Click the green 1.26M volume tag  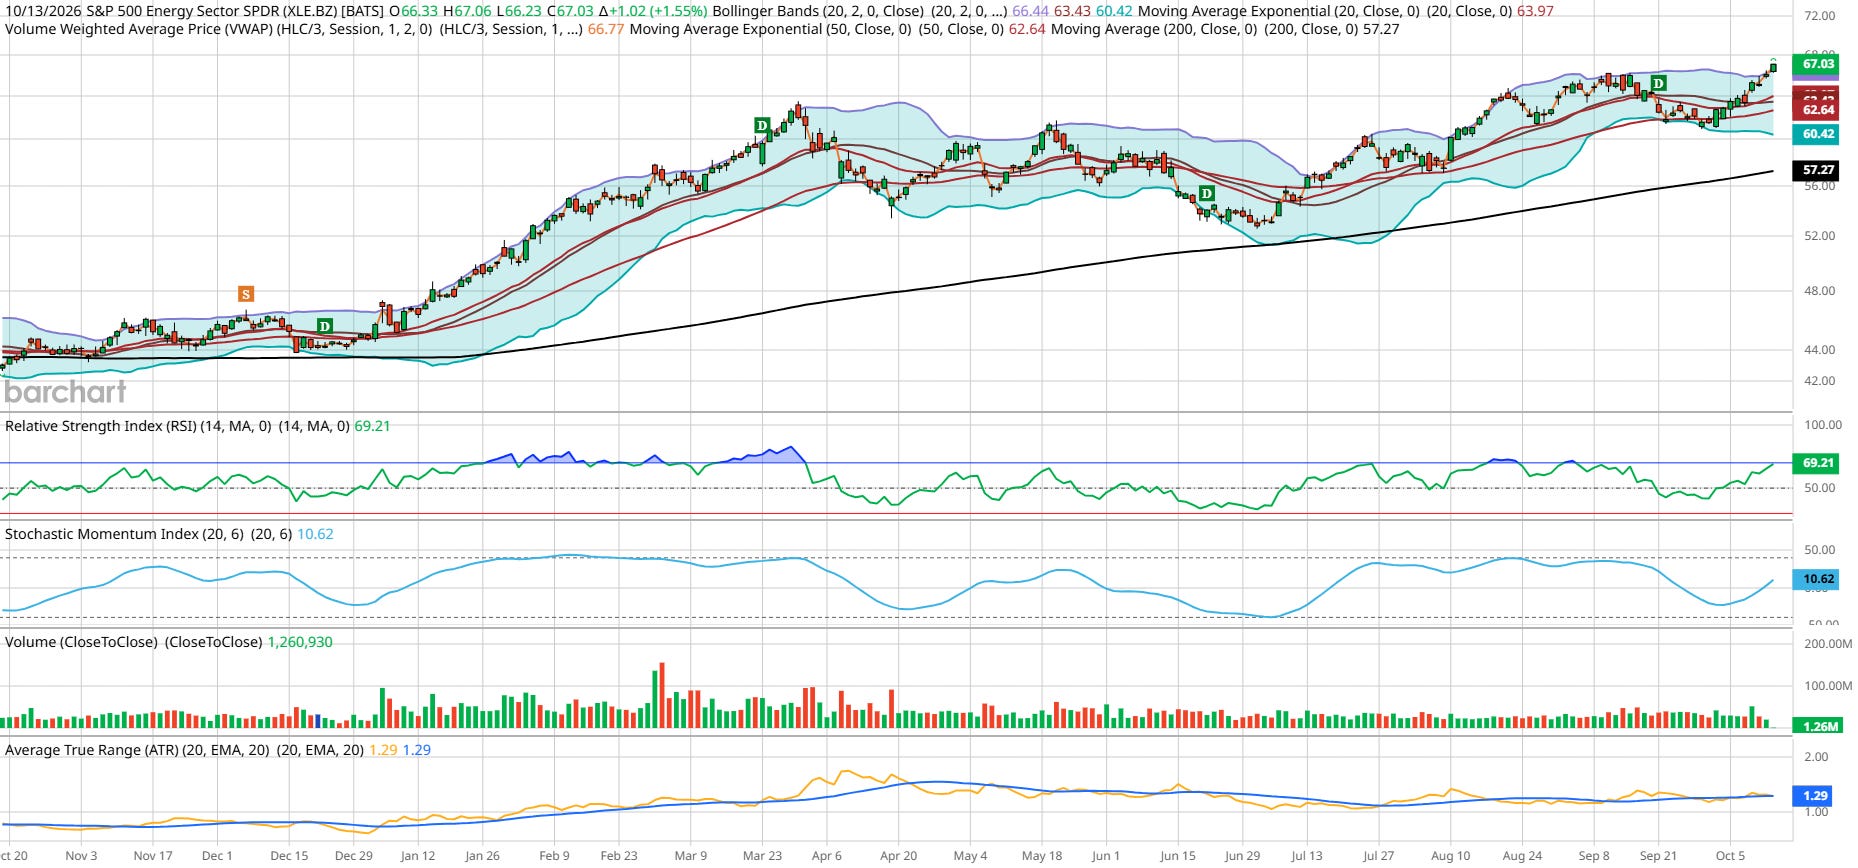1817,727
